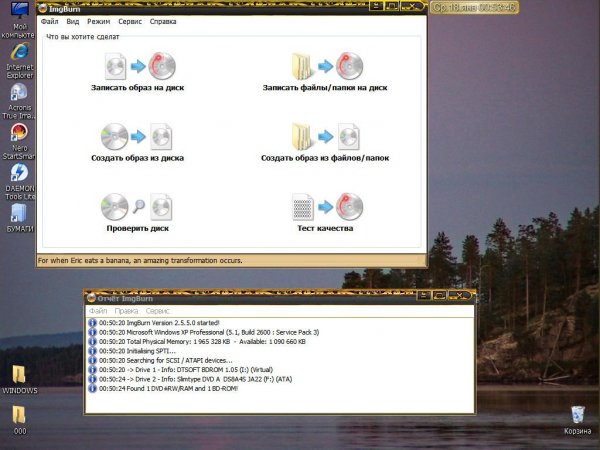Open the Справка menu

click(163, 21)
